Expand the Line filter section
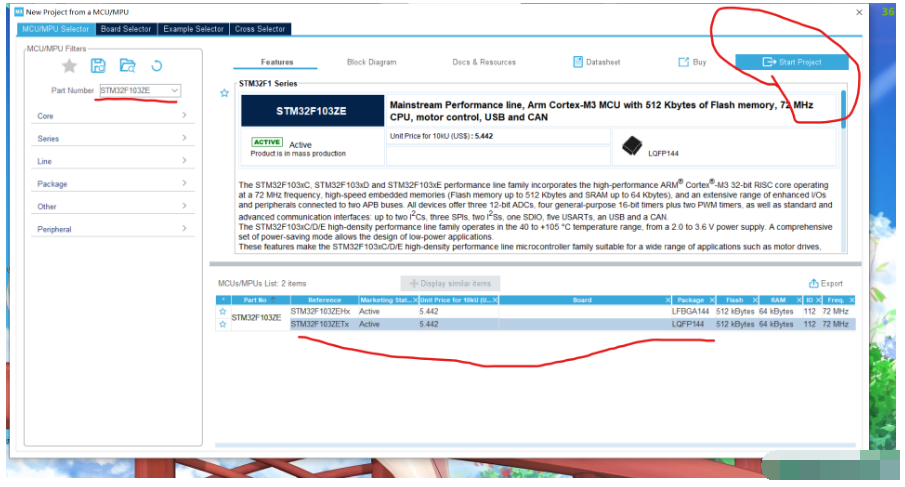The height and width of the screenshot is (487, 905). click(x=113, y=161)
